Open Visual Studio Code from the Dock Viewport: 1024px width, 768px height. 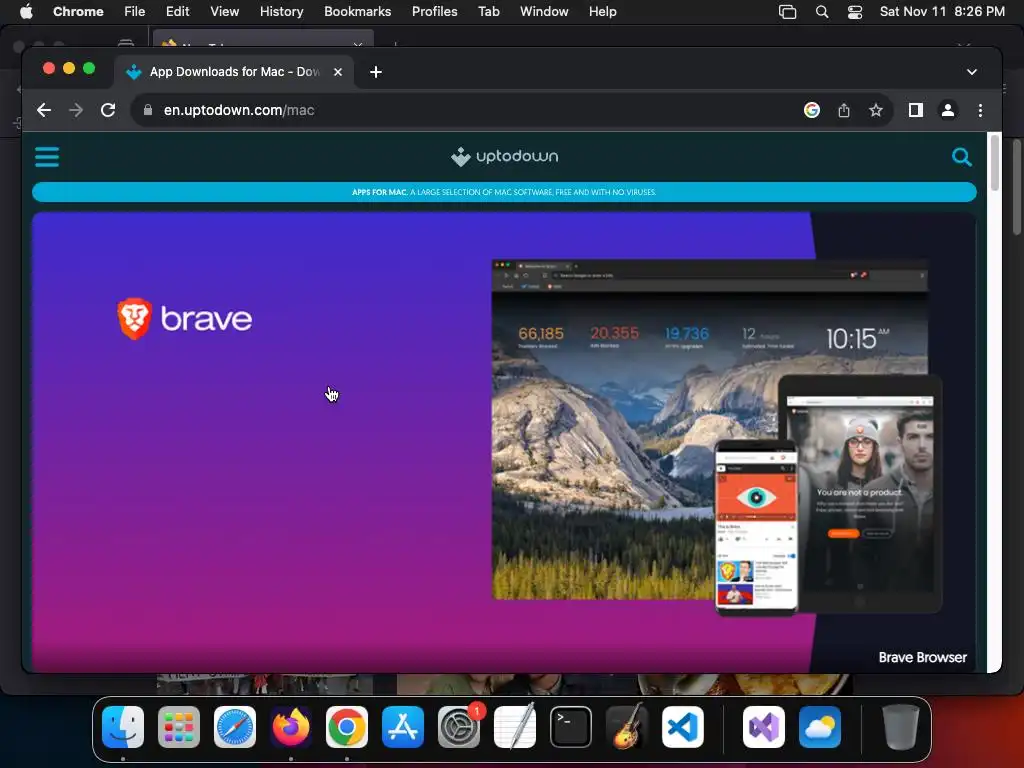(683, 727)
